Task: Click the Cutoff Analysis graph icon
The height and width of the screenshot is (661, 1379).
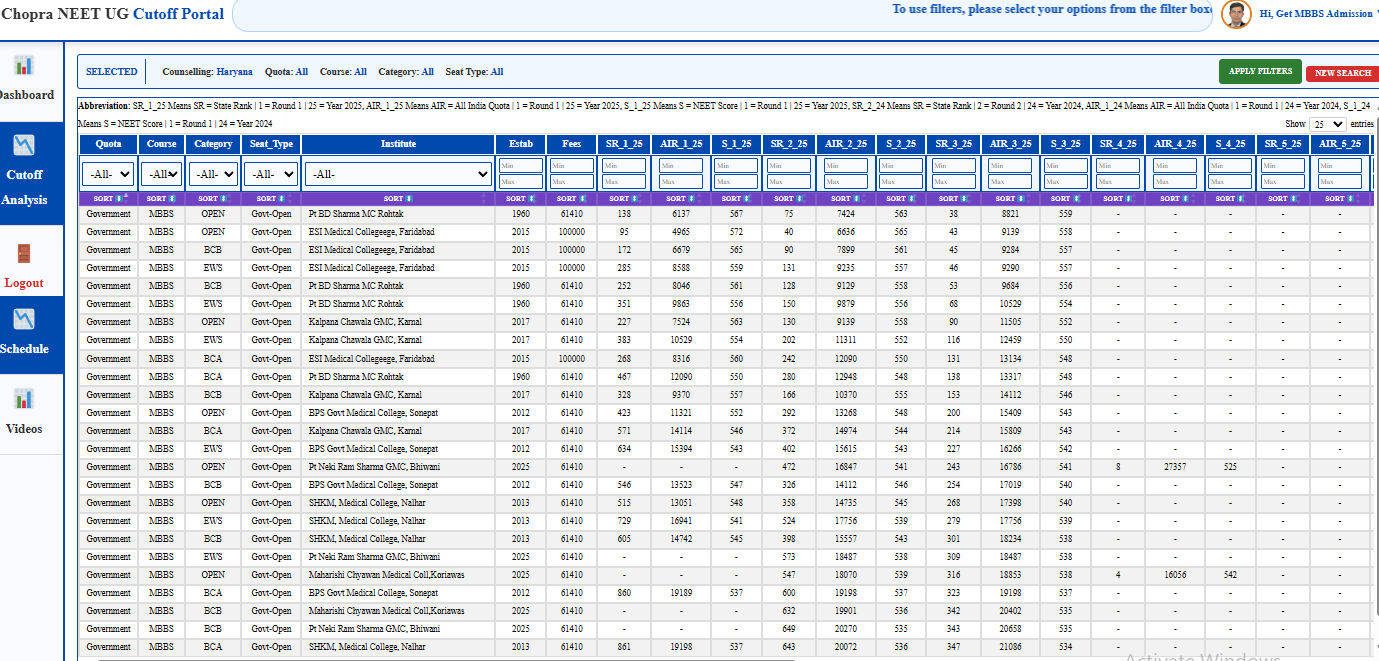Action: (24, 145)
